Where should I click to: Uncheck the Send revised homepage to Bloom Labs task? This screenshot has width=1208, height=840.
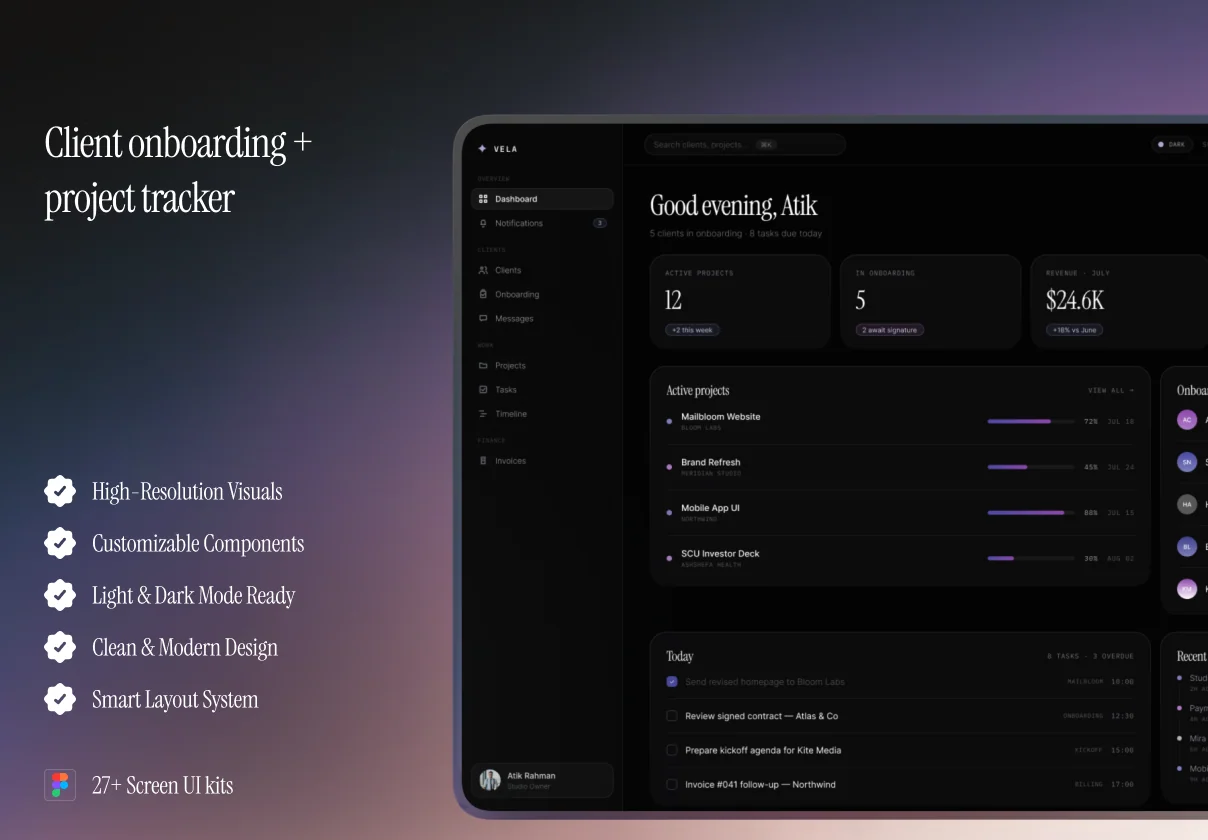tap(672, 682)
